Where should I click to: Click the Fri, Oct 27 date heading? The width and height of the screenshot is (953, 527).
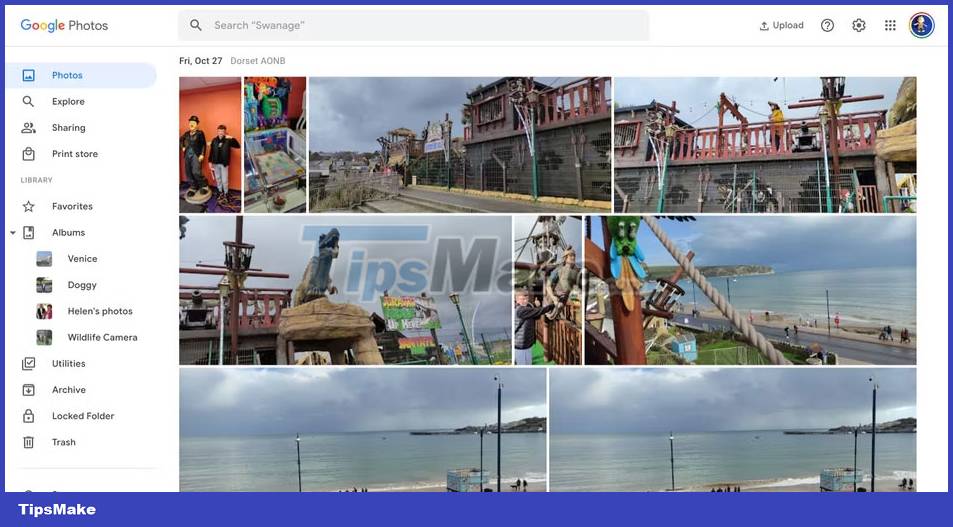pos(201,61)
